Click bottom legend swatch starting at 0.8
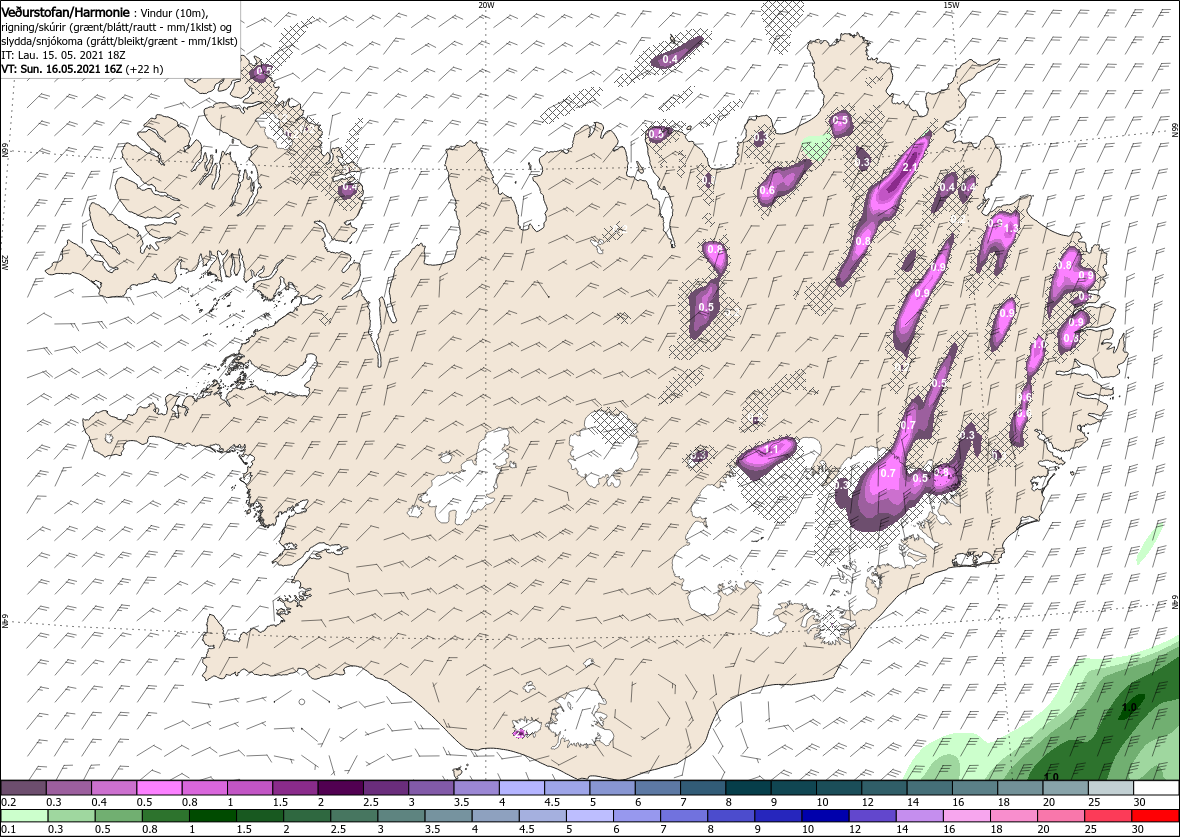The image size is (1180, 837). pos(165,817)
